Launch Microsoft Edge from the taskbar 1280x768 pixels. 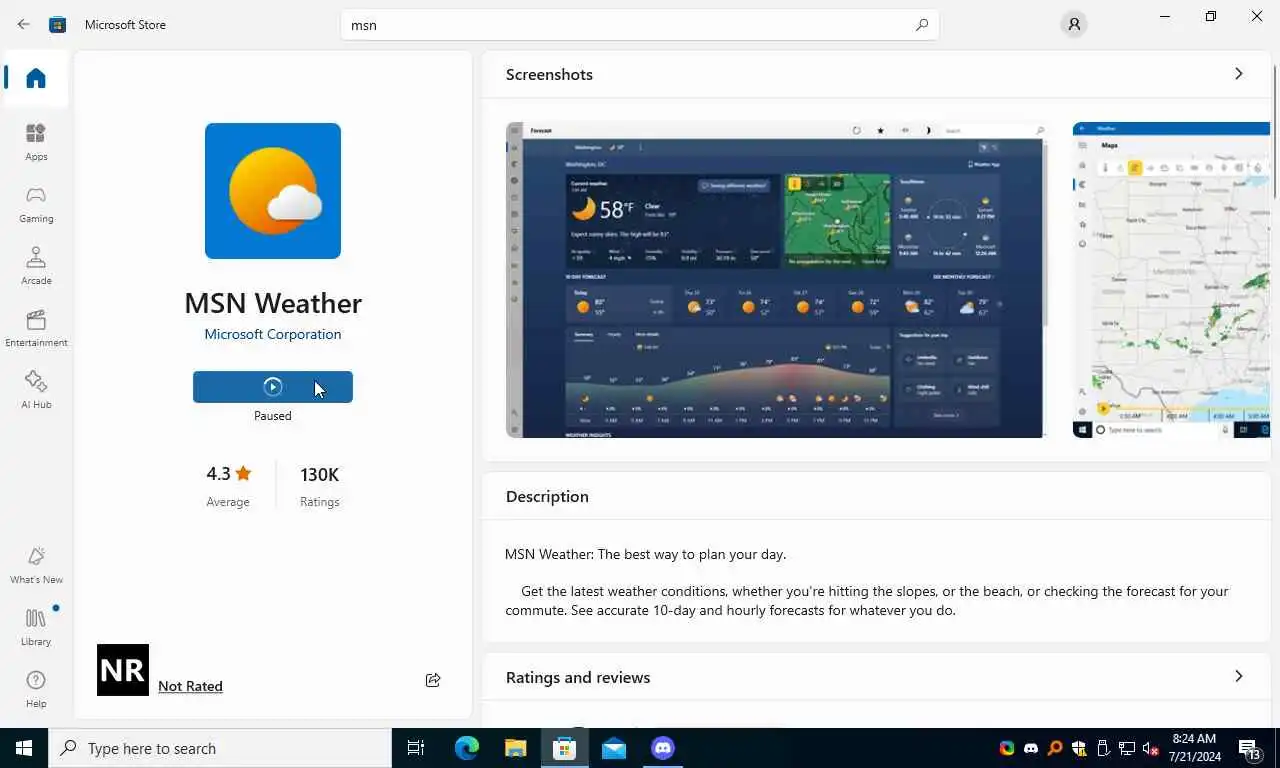467,748
